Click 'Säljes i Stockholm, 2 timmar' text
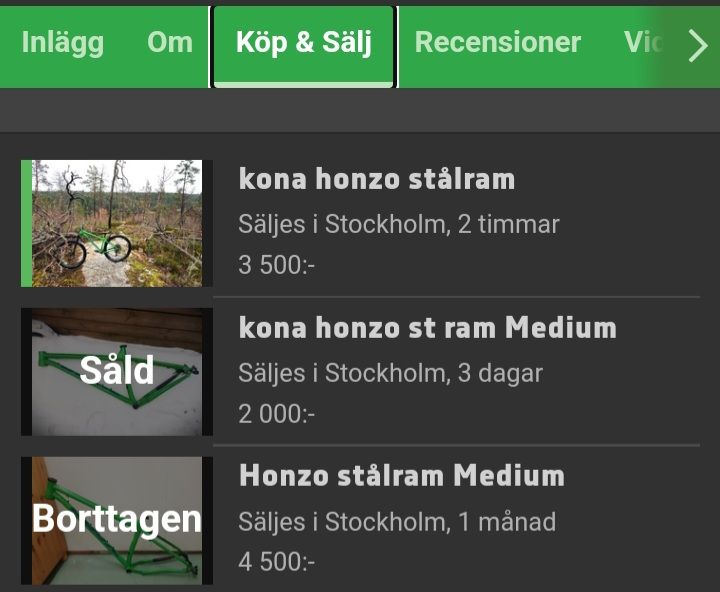This screenshot has height=592, width=720. 399,224
